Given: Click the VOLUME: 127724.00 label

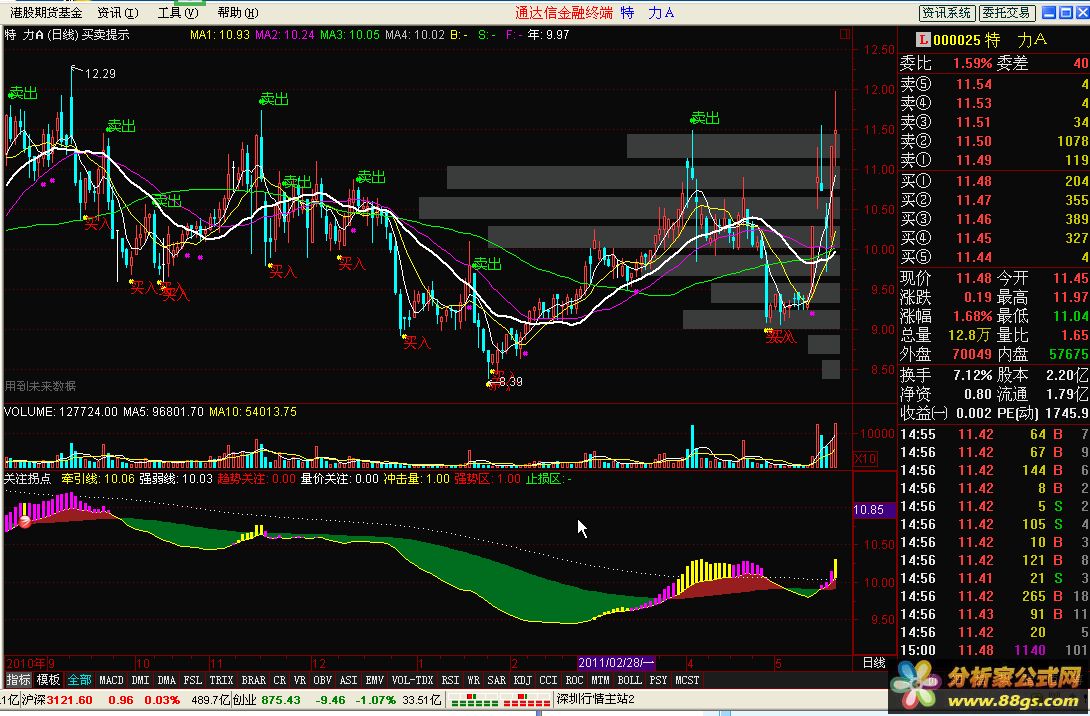Looking at the screenshot, I should (60, 412).
